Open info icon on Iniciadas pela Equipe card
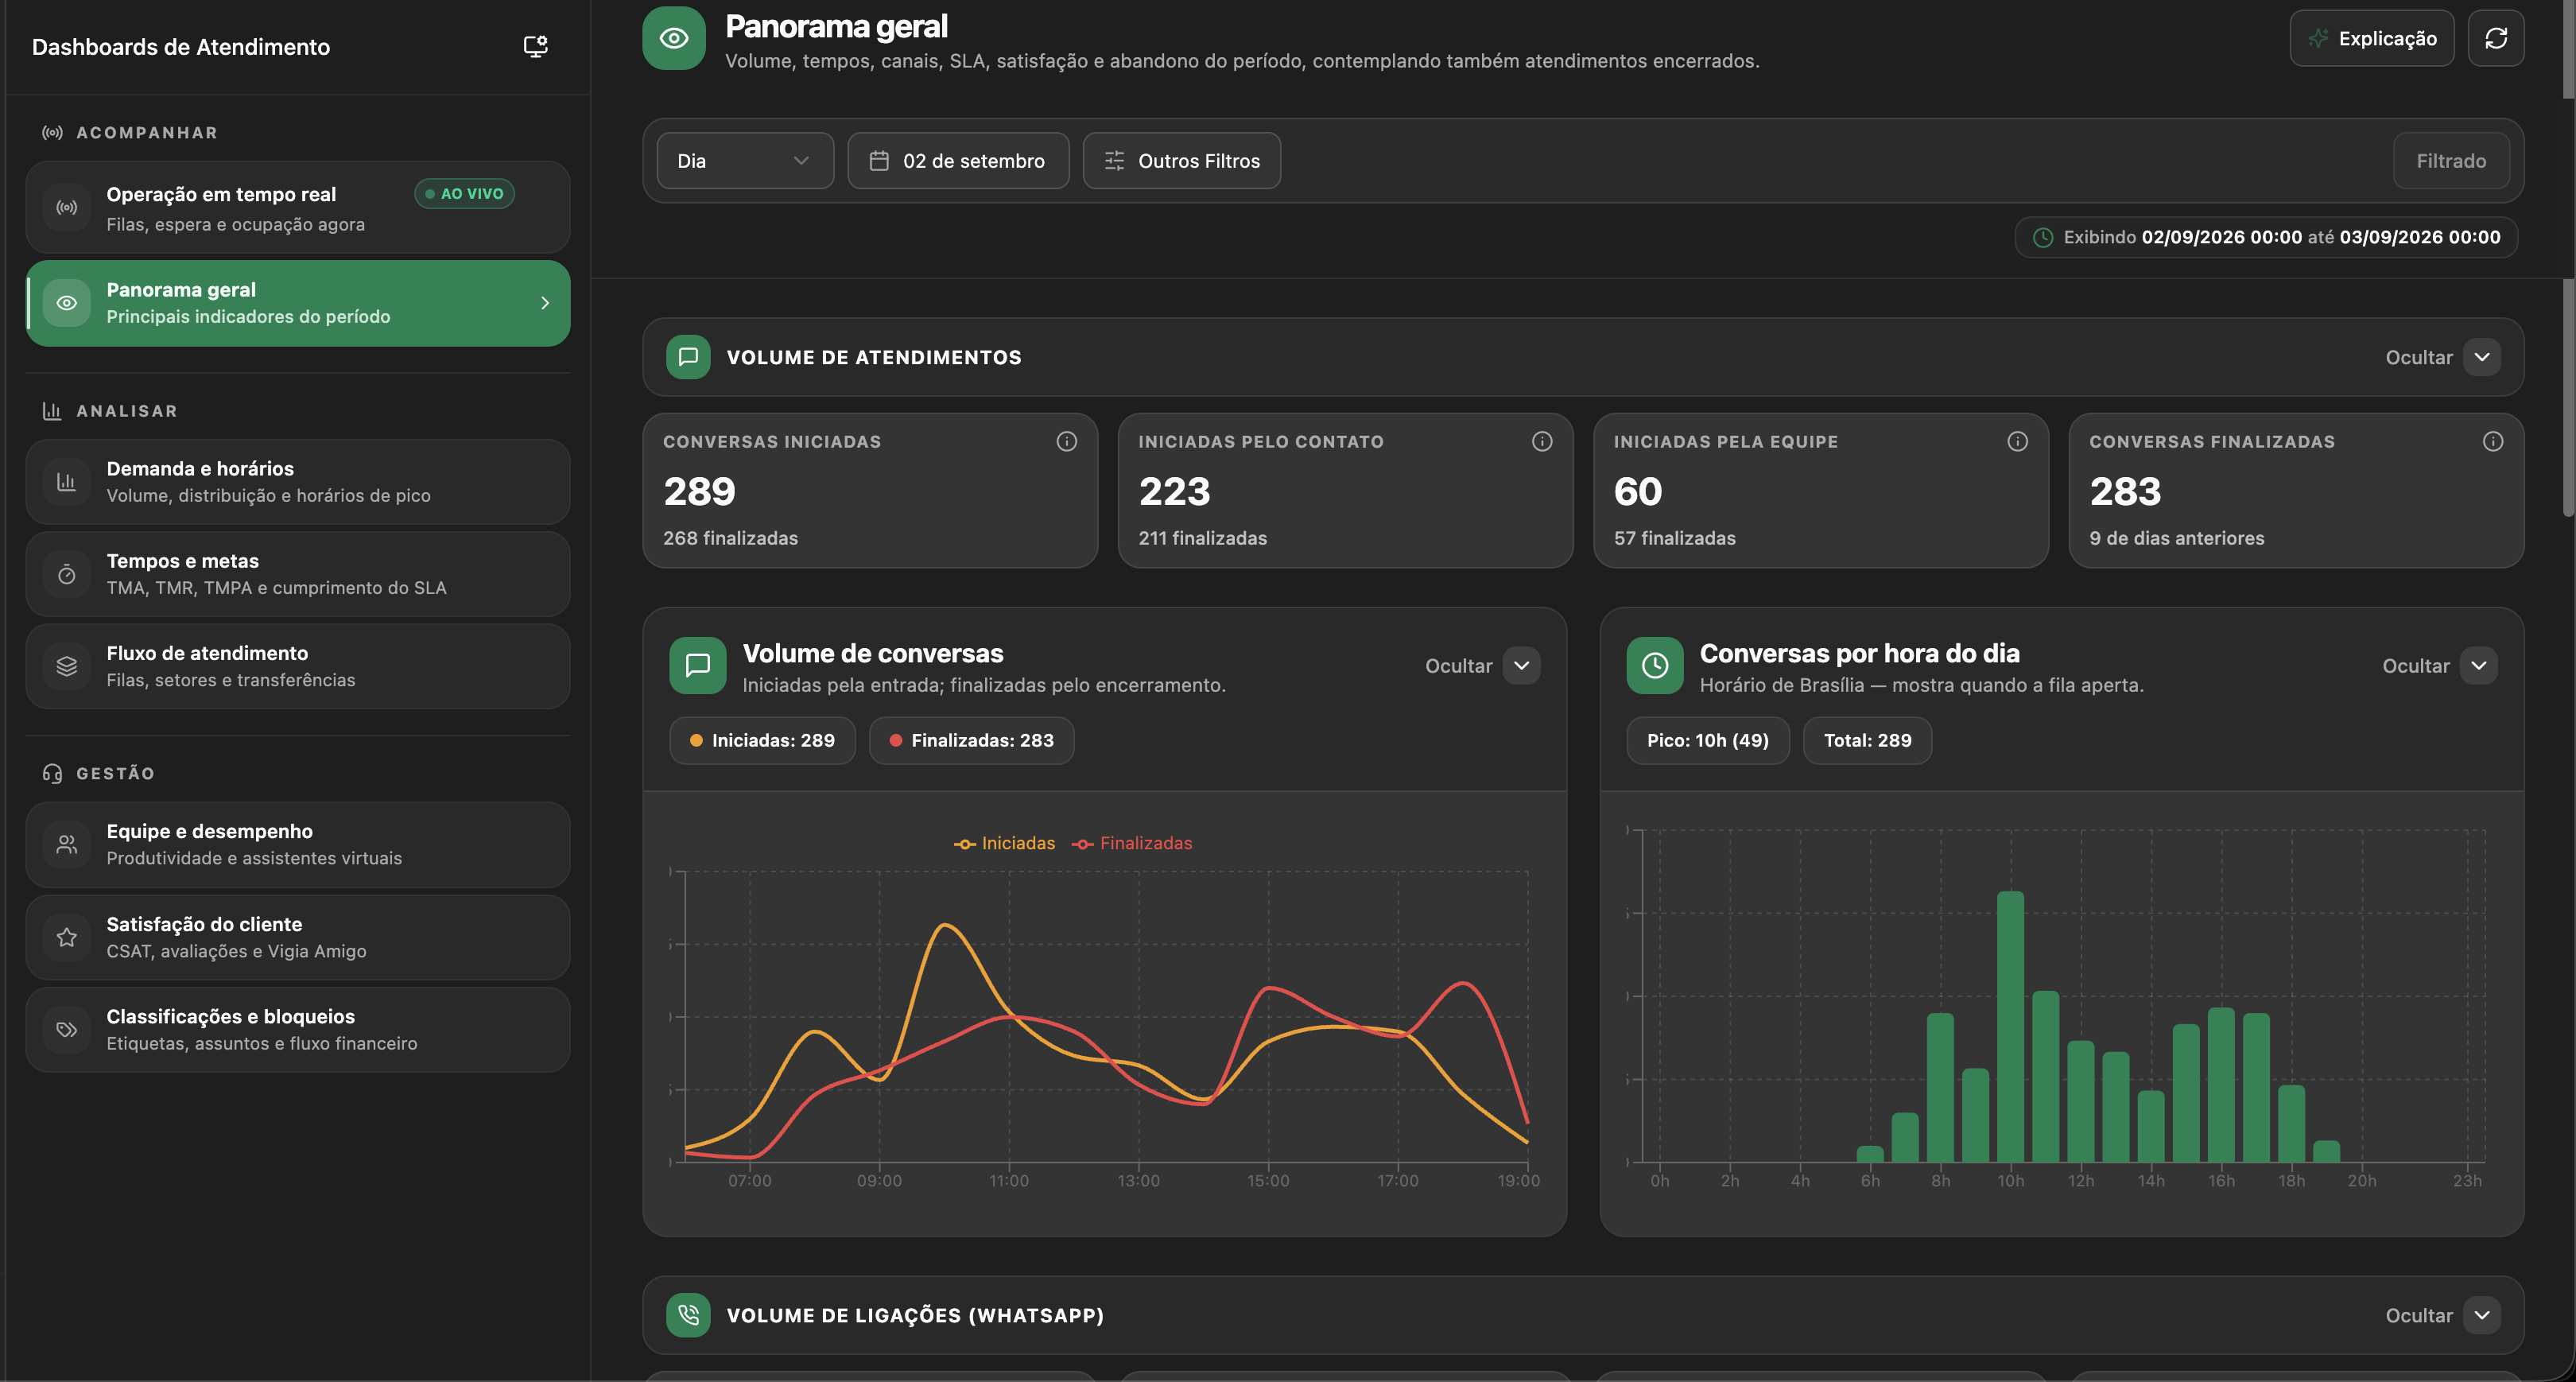The width and height of the screenshot is (2576, 1382). coord(2017,441)
